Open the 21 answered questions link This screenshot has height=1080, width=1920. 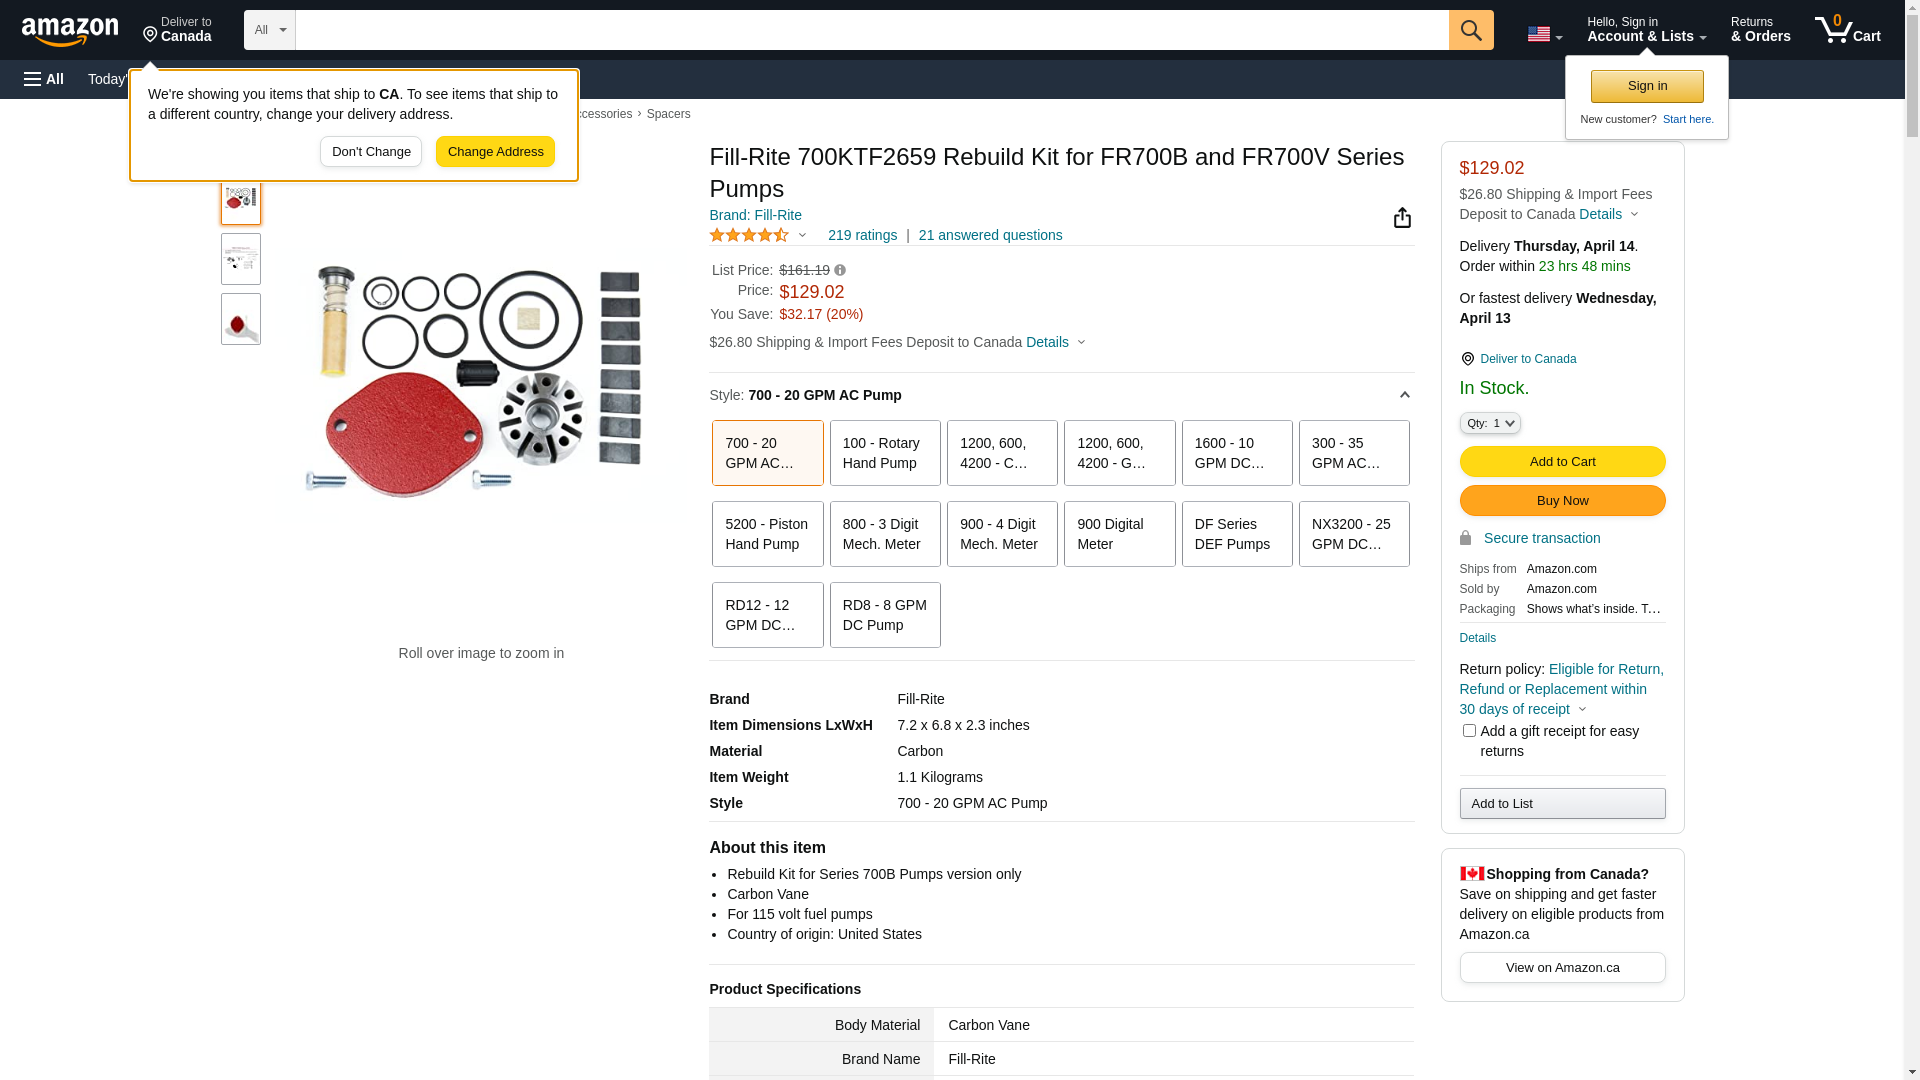pyautogui.click(x=990, y=235)
